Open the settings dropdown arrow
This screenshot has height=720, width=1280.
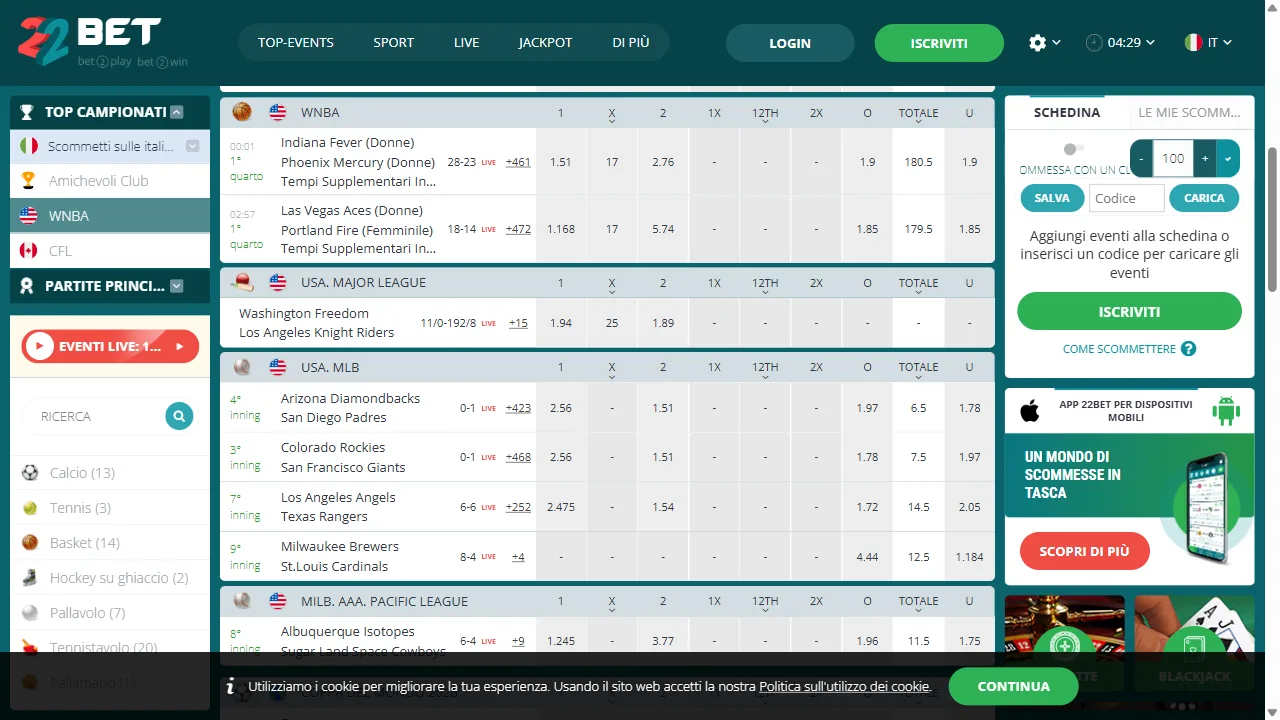[x=1057, y=43]
